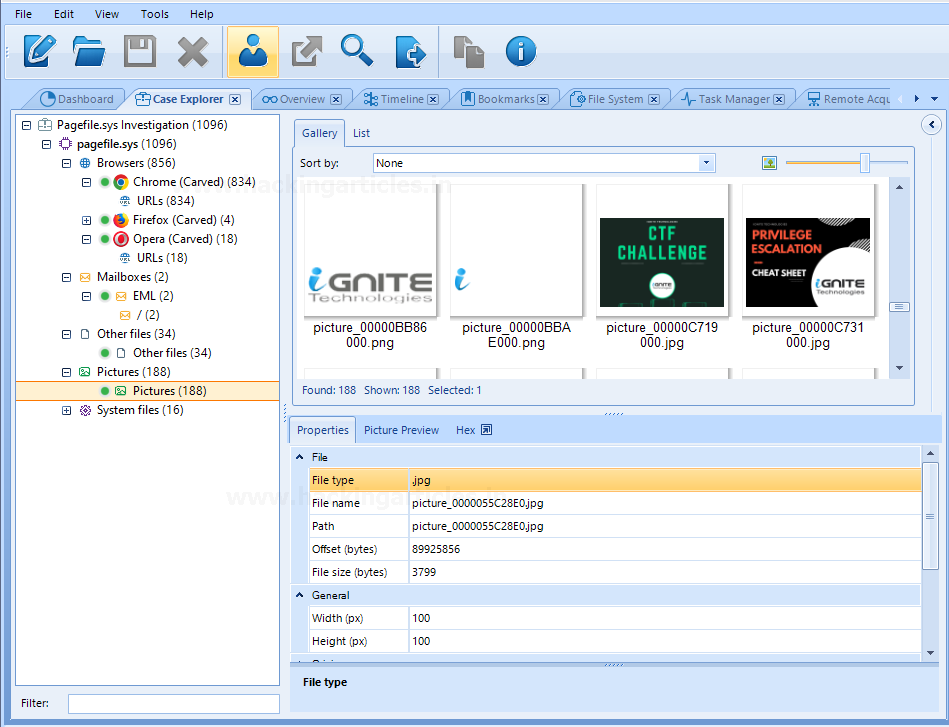949x727 pixels.
Task: Click the floppy disk save icon
Action: (140, 51)
